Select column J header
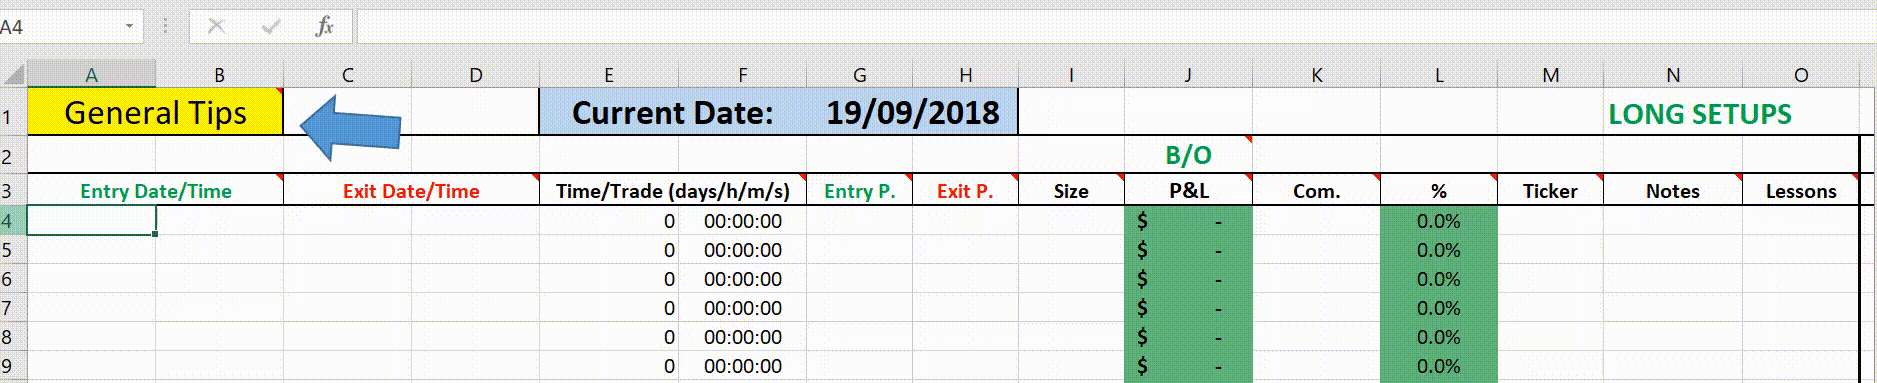The width and height of the screenshot is (1877, 383). pyautogui.click(x=1188, y=75)
